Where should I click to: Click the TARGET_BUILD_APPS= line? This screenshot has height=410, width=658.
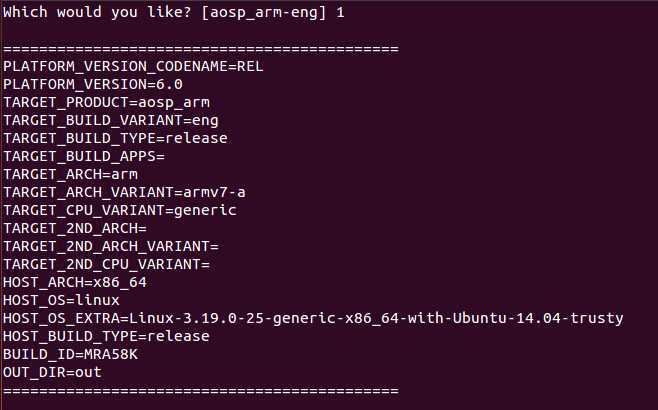tap(84, 156)
